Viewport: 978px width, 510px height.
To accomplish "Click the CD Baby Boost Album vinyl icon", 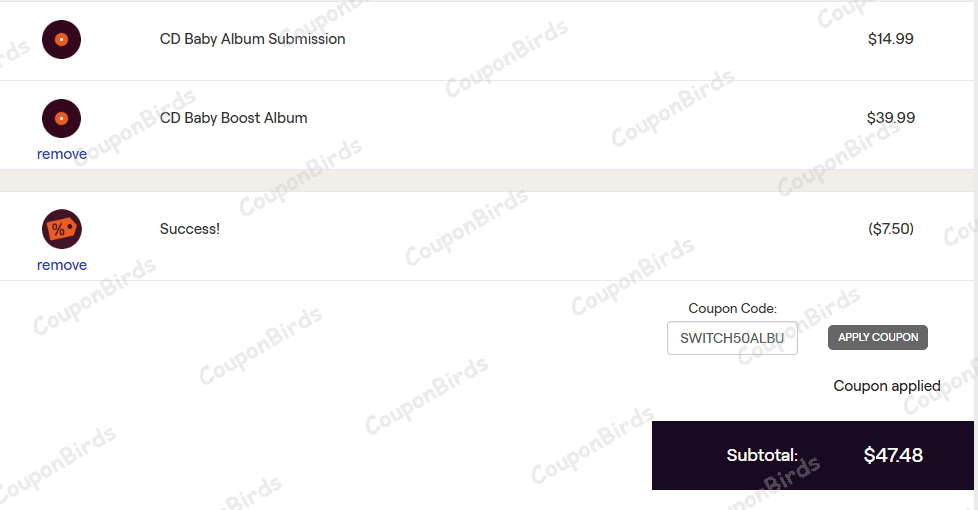I will click(x=61, y=118).
